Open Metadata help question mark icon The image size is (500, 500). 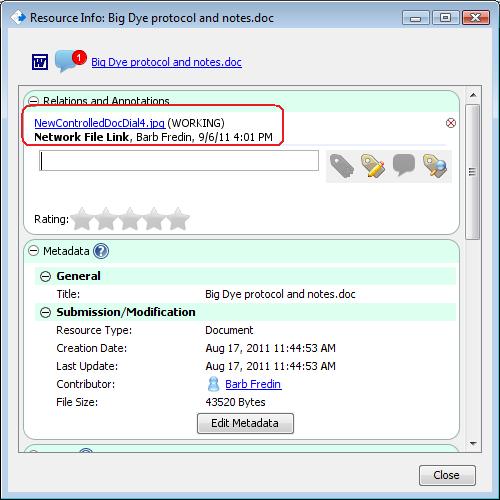pyautogui.click(x=101, y=251)
